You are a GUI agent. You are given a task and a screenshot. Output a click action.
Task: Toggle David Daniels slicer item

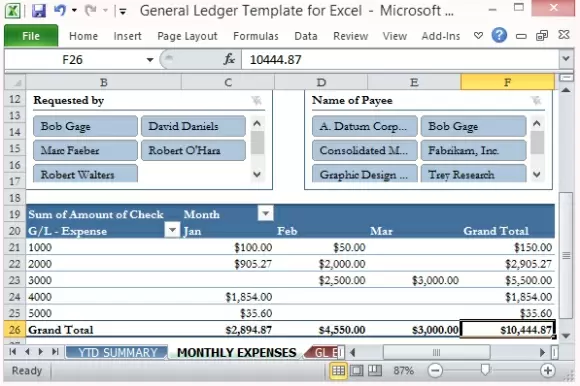coord(193,126)
